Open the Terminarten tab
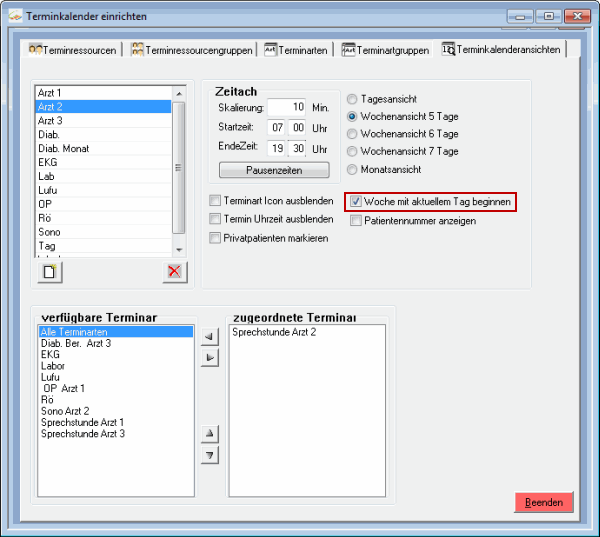The height and width of the screenshot is (537, 600). (x=295, y=49)
